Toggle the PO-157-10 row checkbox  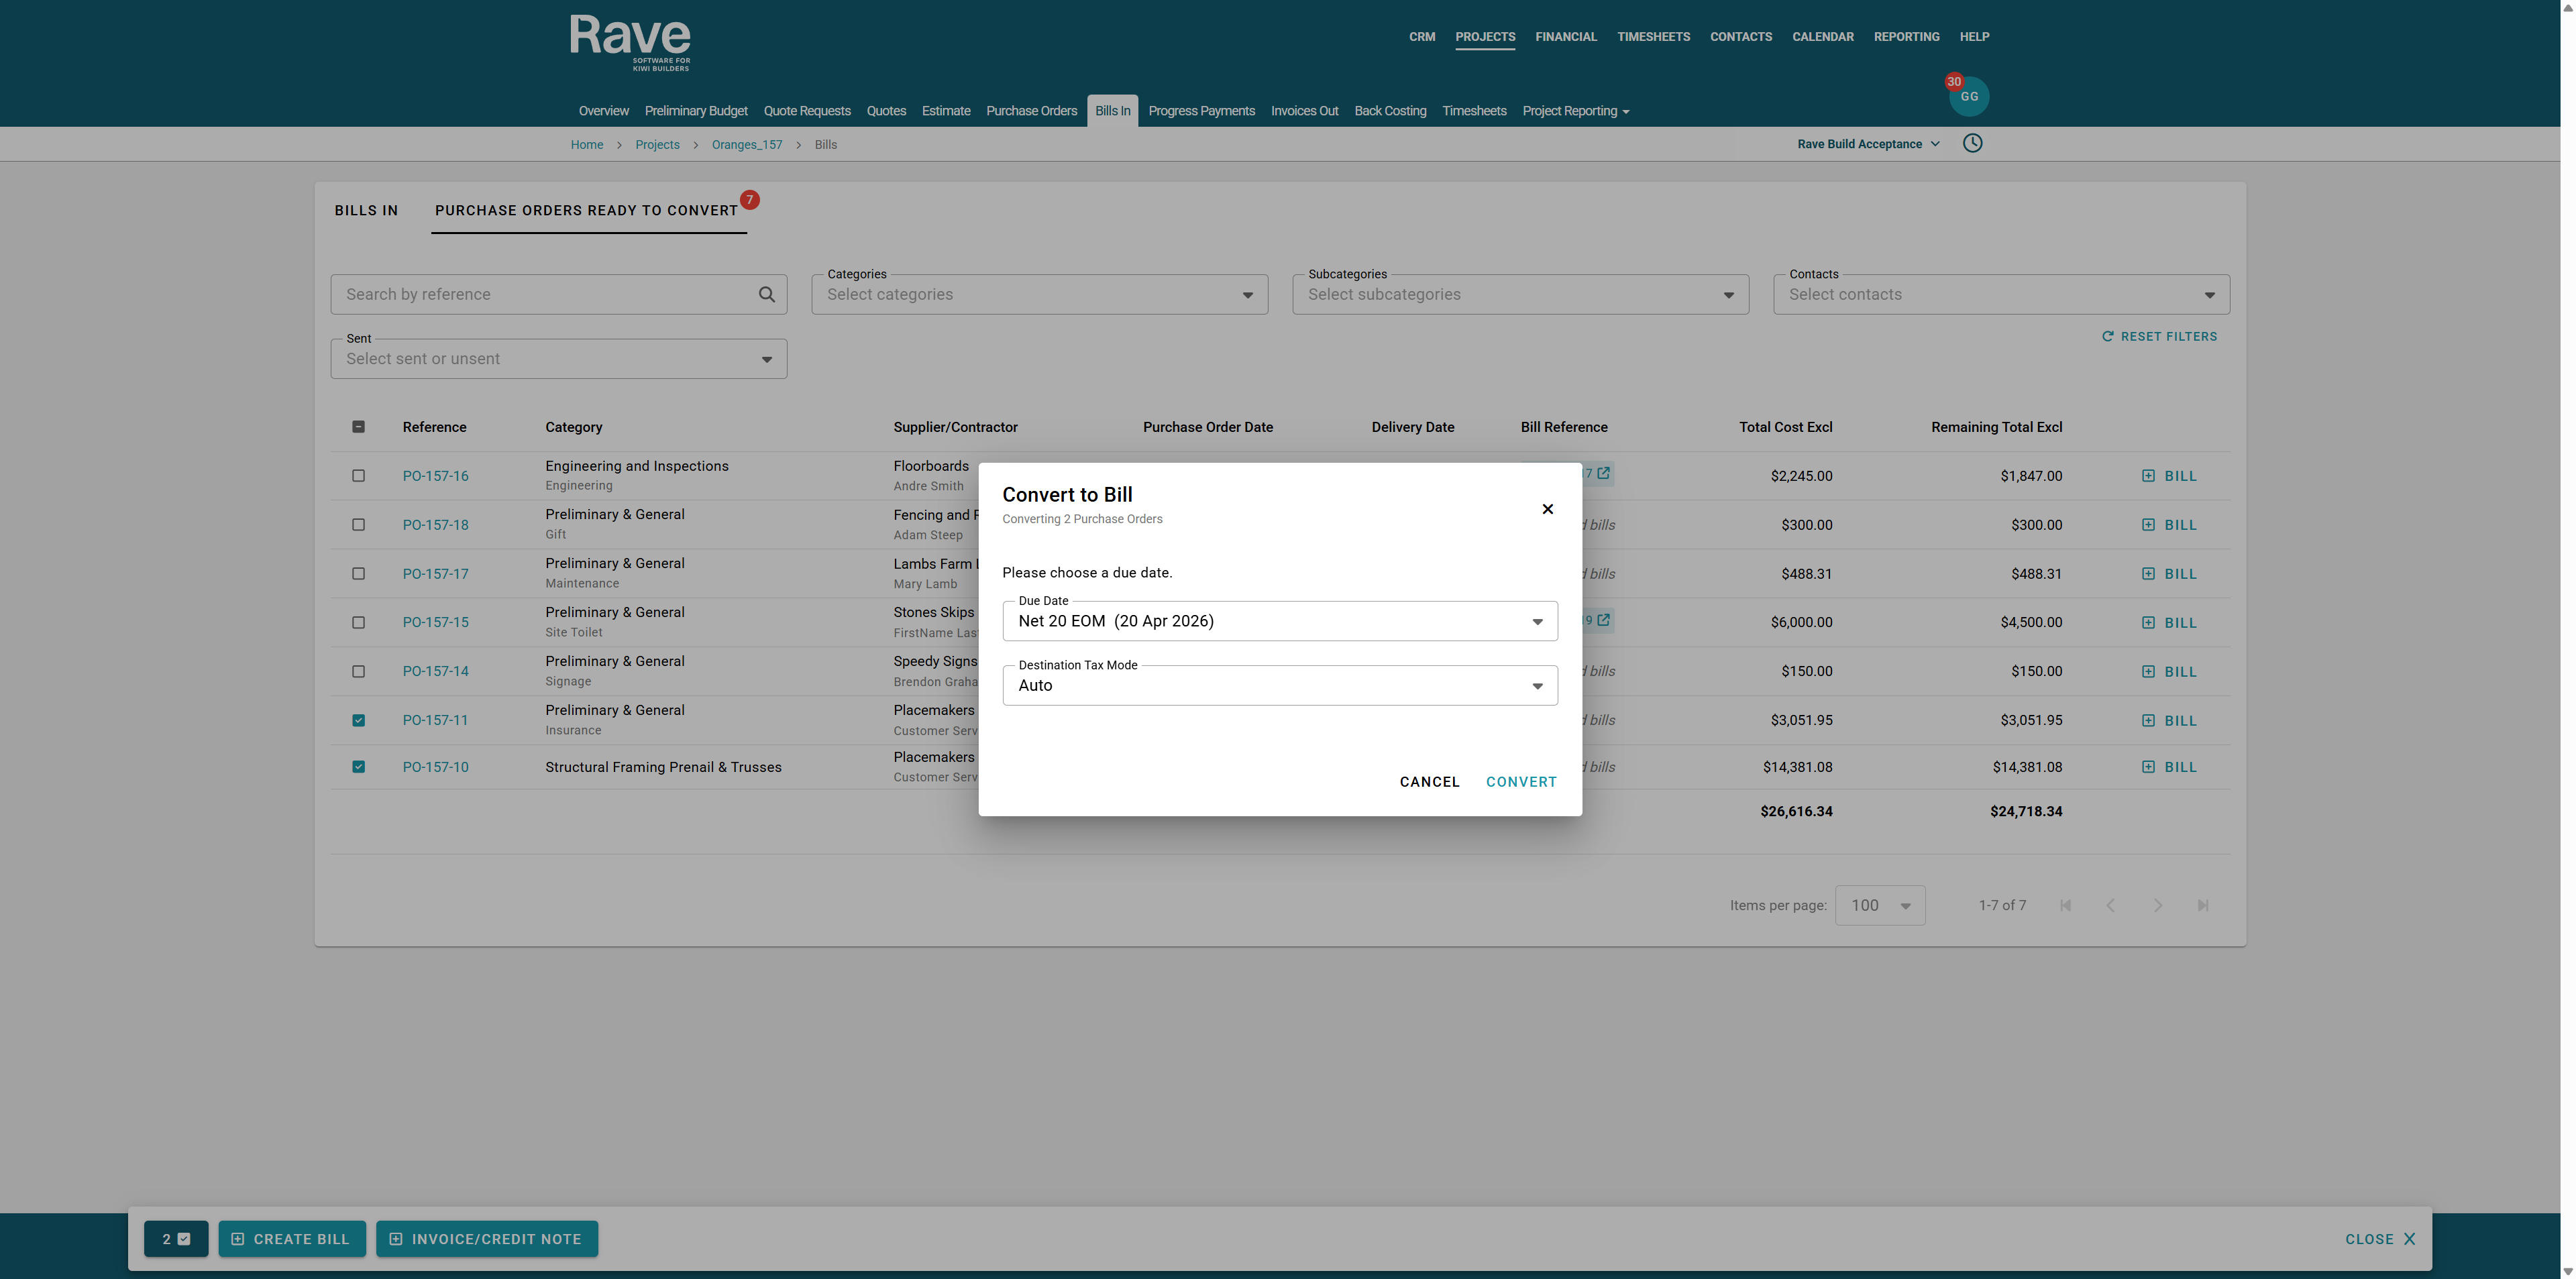358,767
